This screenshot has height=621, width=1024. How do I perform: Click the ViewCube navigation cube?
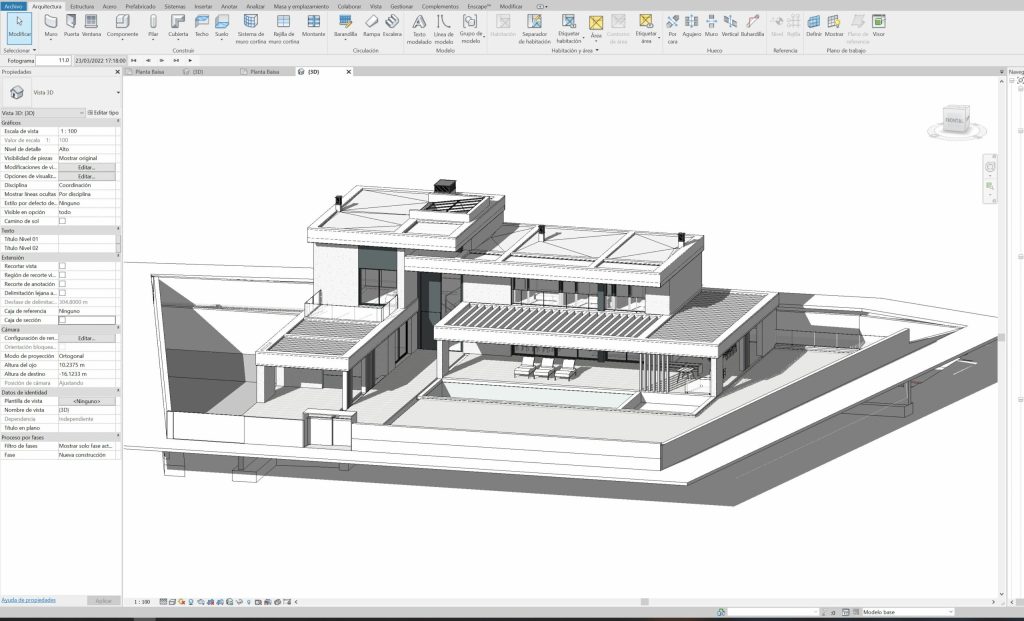click(x=957, y=120)
